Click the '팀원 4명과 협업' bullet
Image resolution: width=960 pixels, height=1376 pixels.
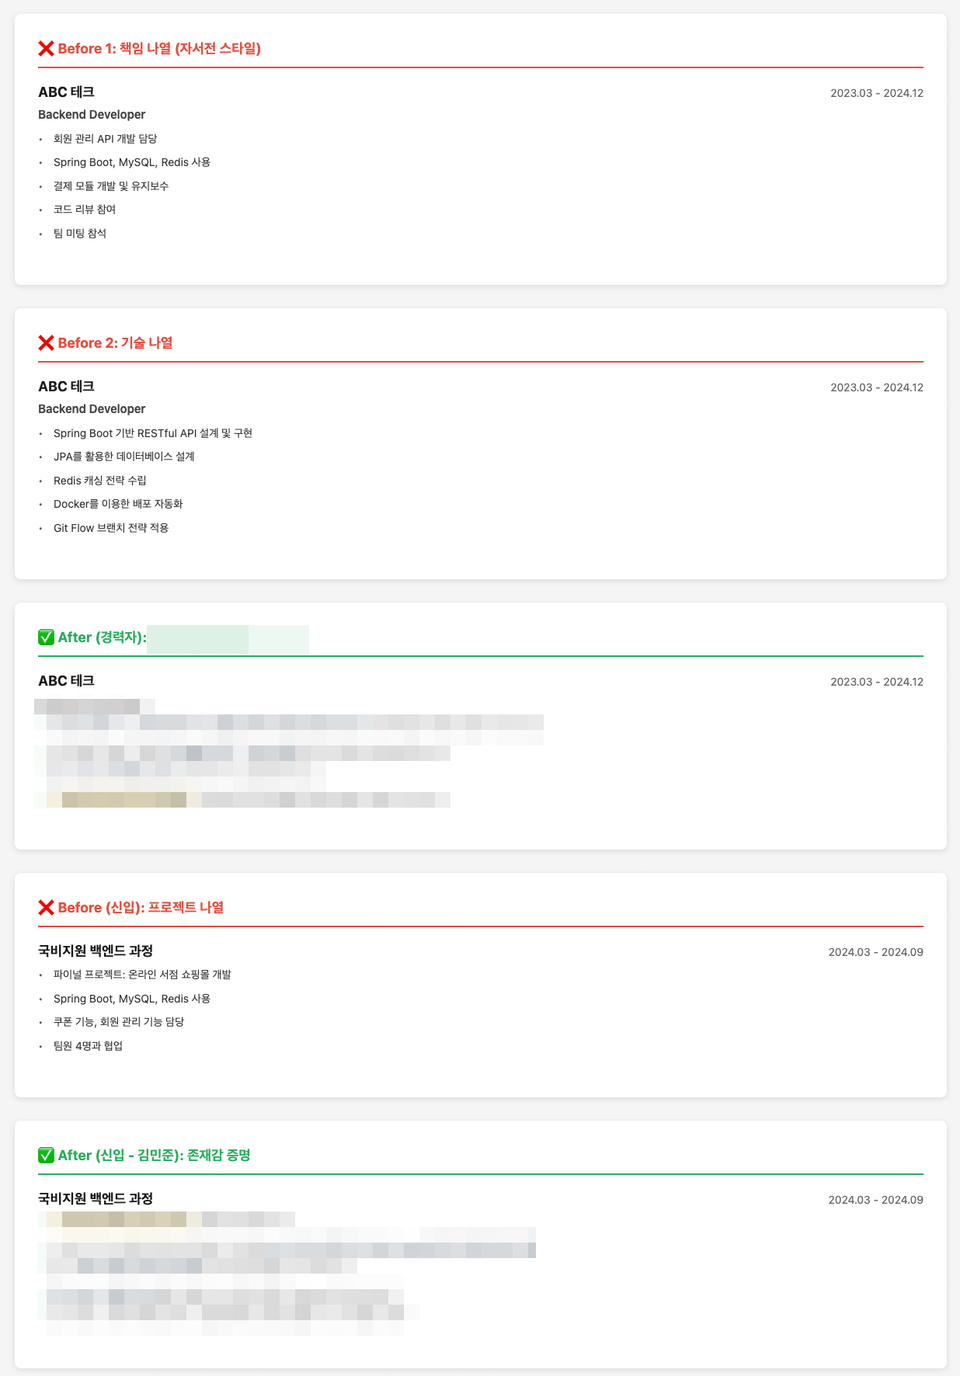[88, 1046]
